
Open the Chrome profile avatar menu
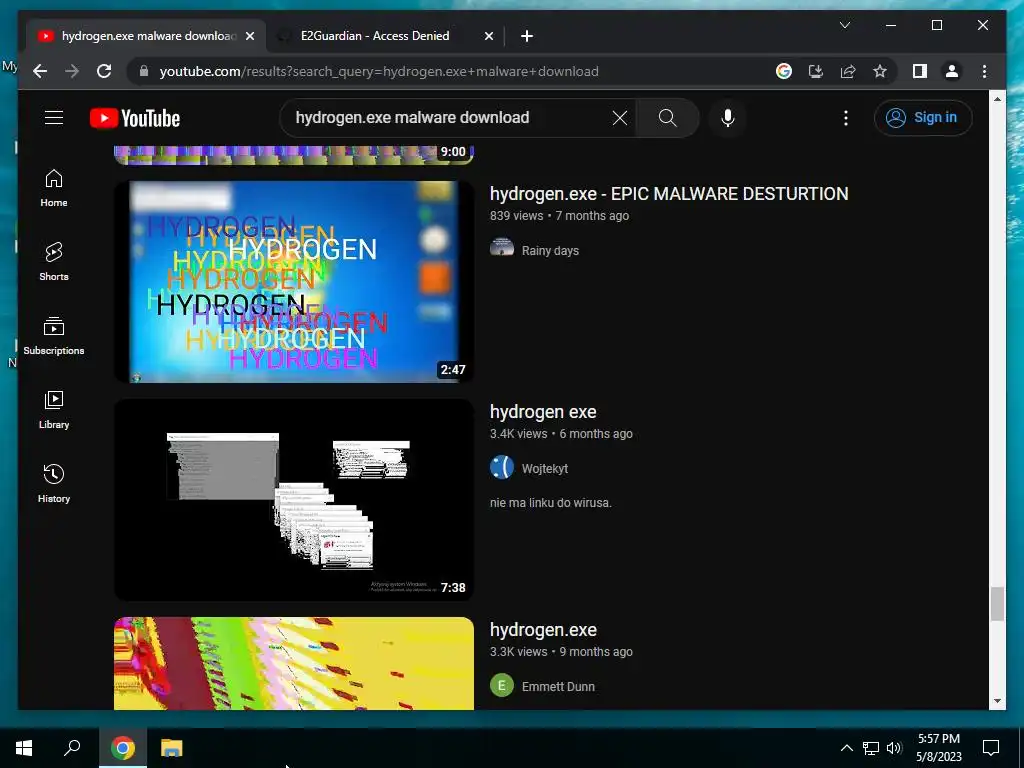(952, 71)
